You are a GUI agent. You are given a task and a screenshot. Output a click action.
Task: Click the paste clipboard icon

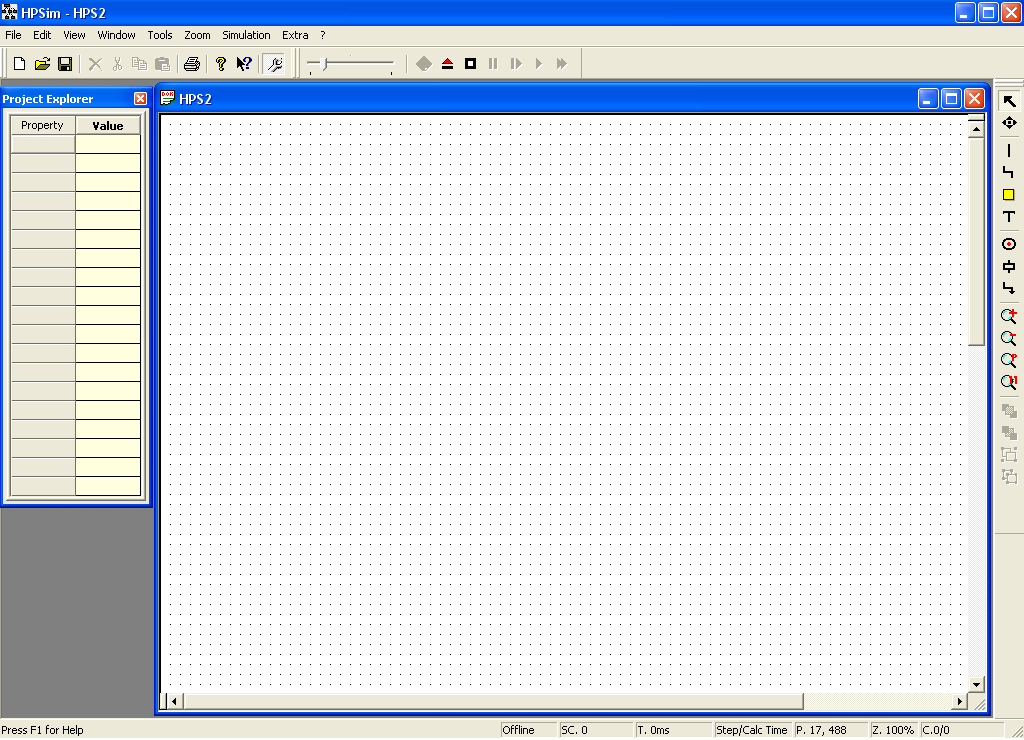(x=162, y=63)
